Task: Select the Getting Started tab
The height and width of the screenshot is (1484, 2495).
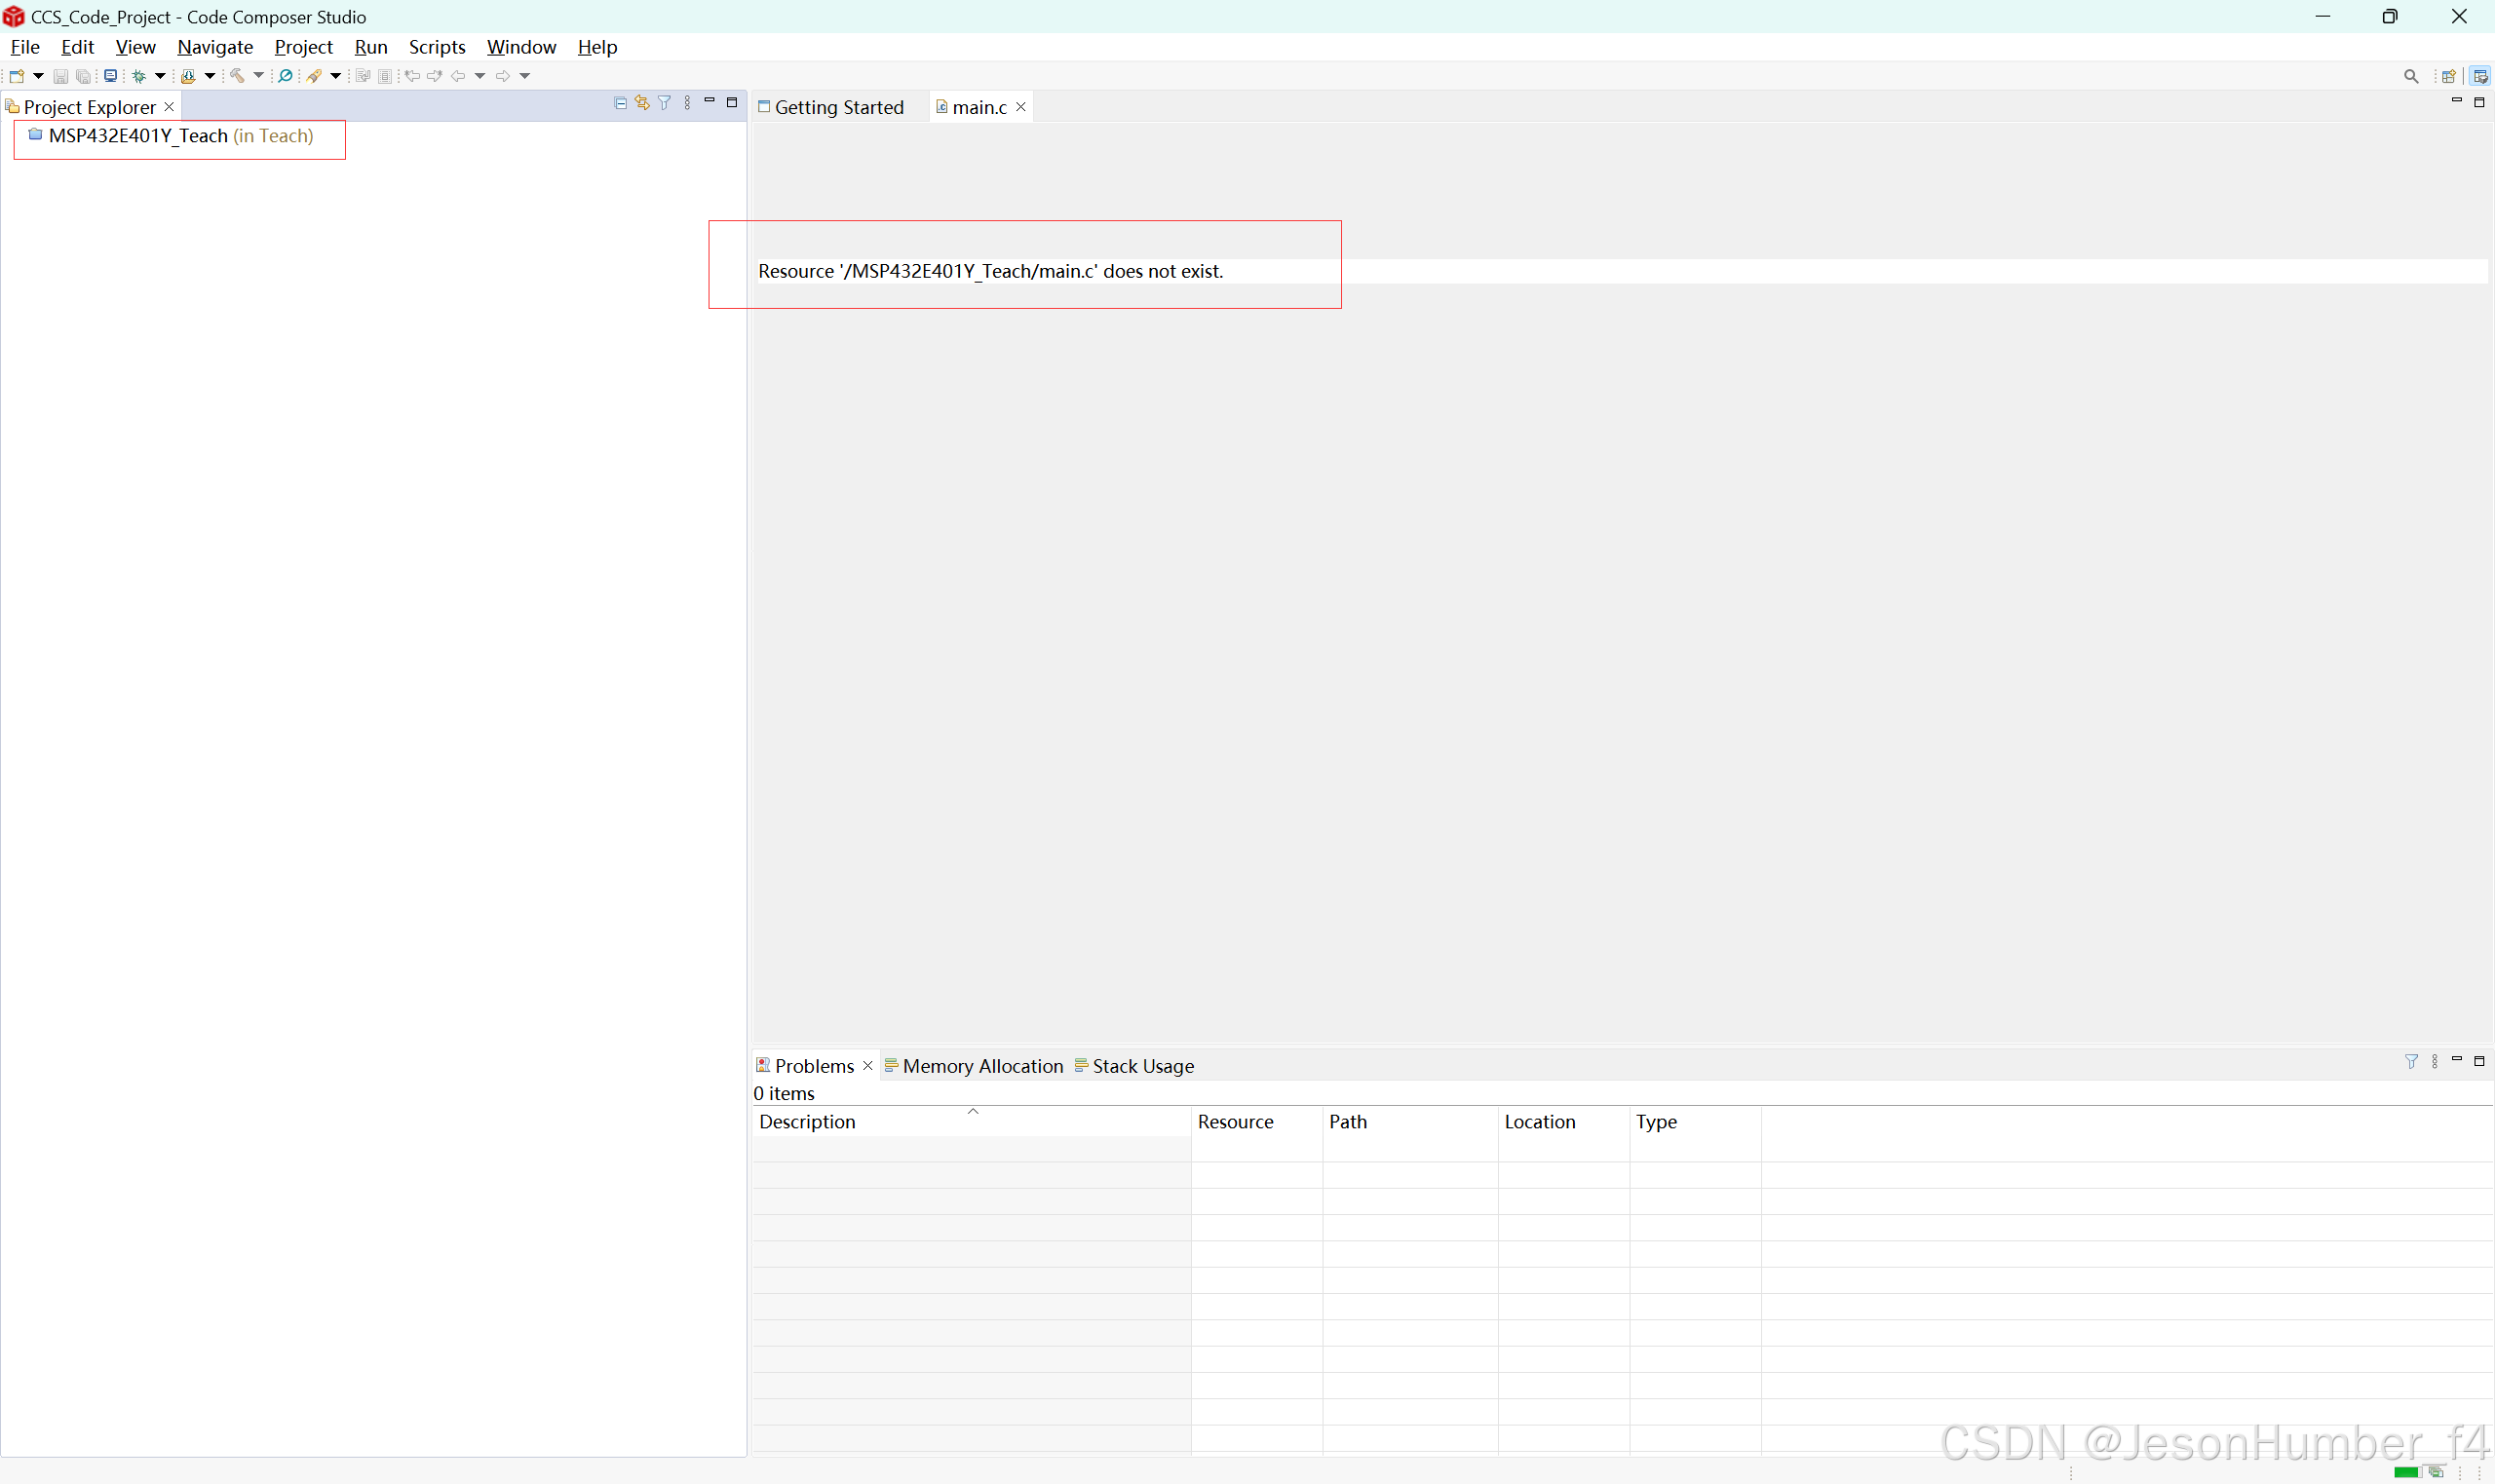Action: click(x=838, y=107)
